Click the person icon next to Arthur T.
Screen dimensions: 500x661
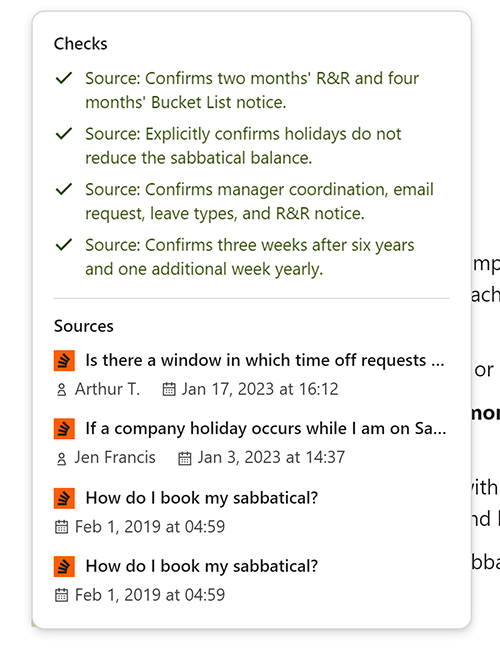pos(62,390)
